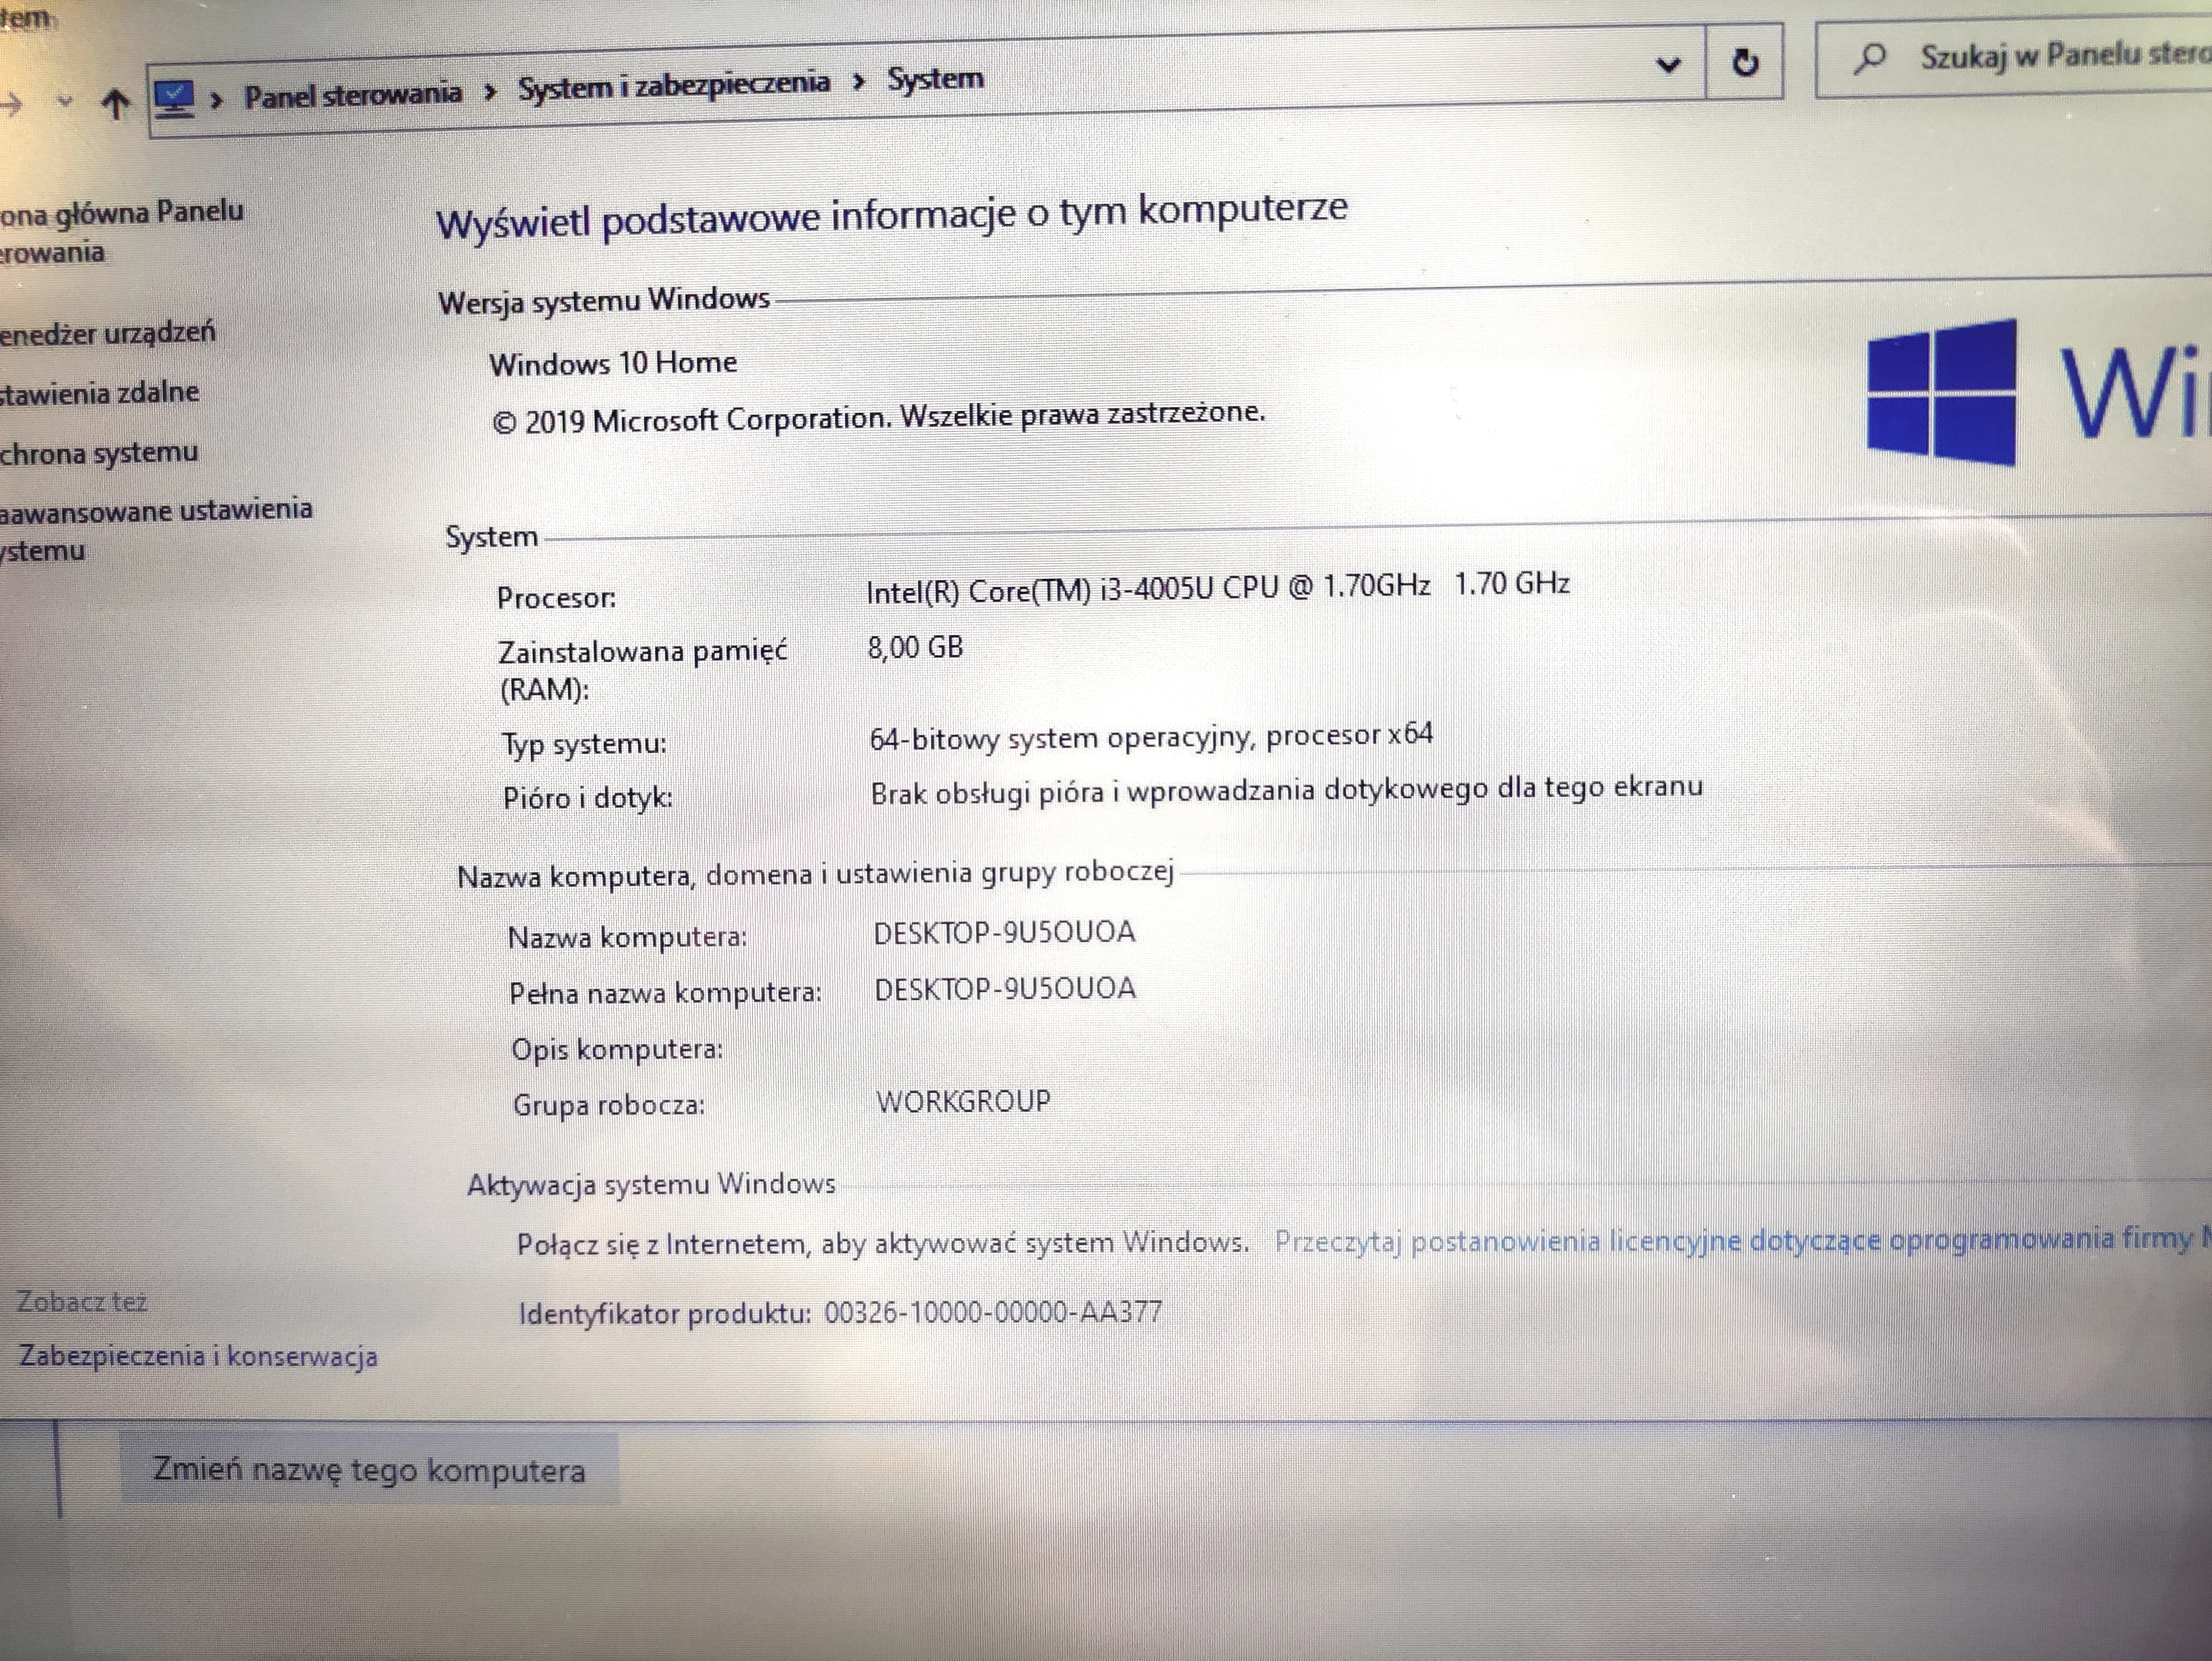Click the computer icon in the address bar
This screenshot has width=2212, height=1661.
pyautogui.click(x=173, y=95)
